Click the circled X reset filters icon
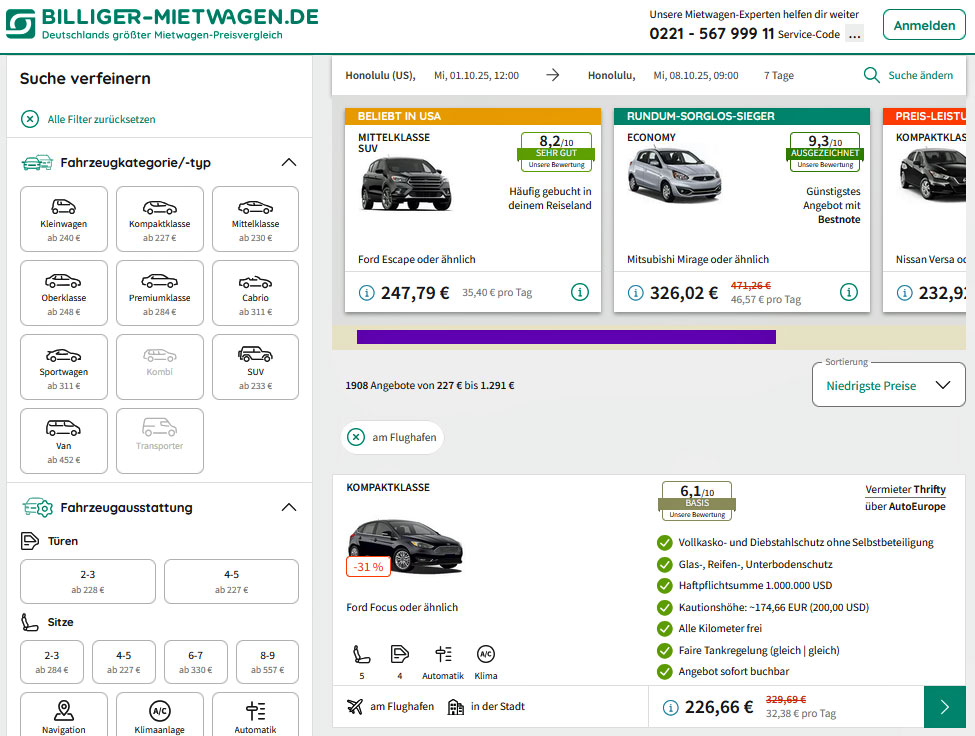 pos(30,119)
